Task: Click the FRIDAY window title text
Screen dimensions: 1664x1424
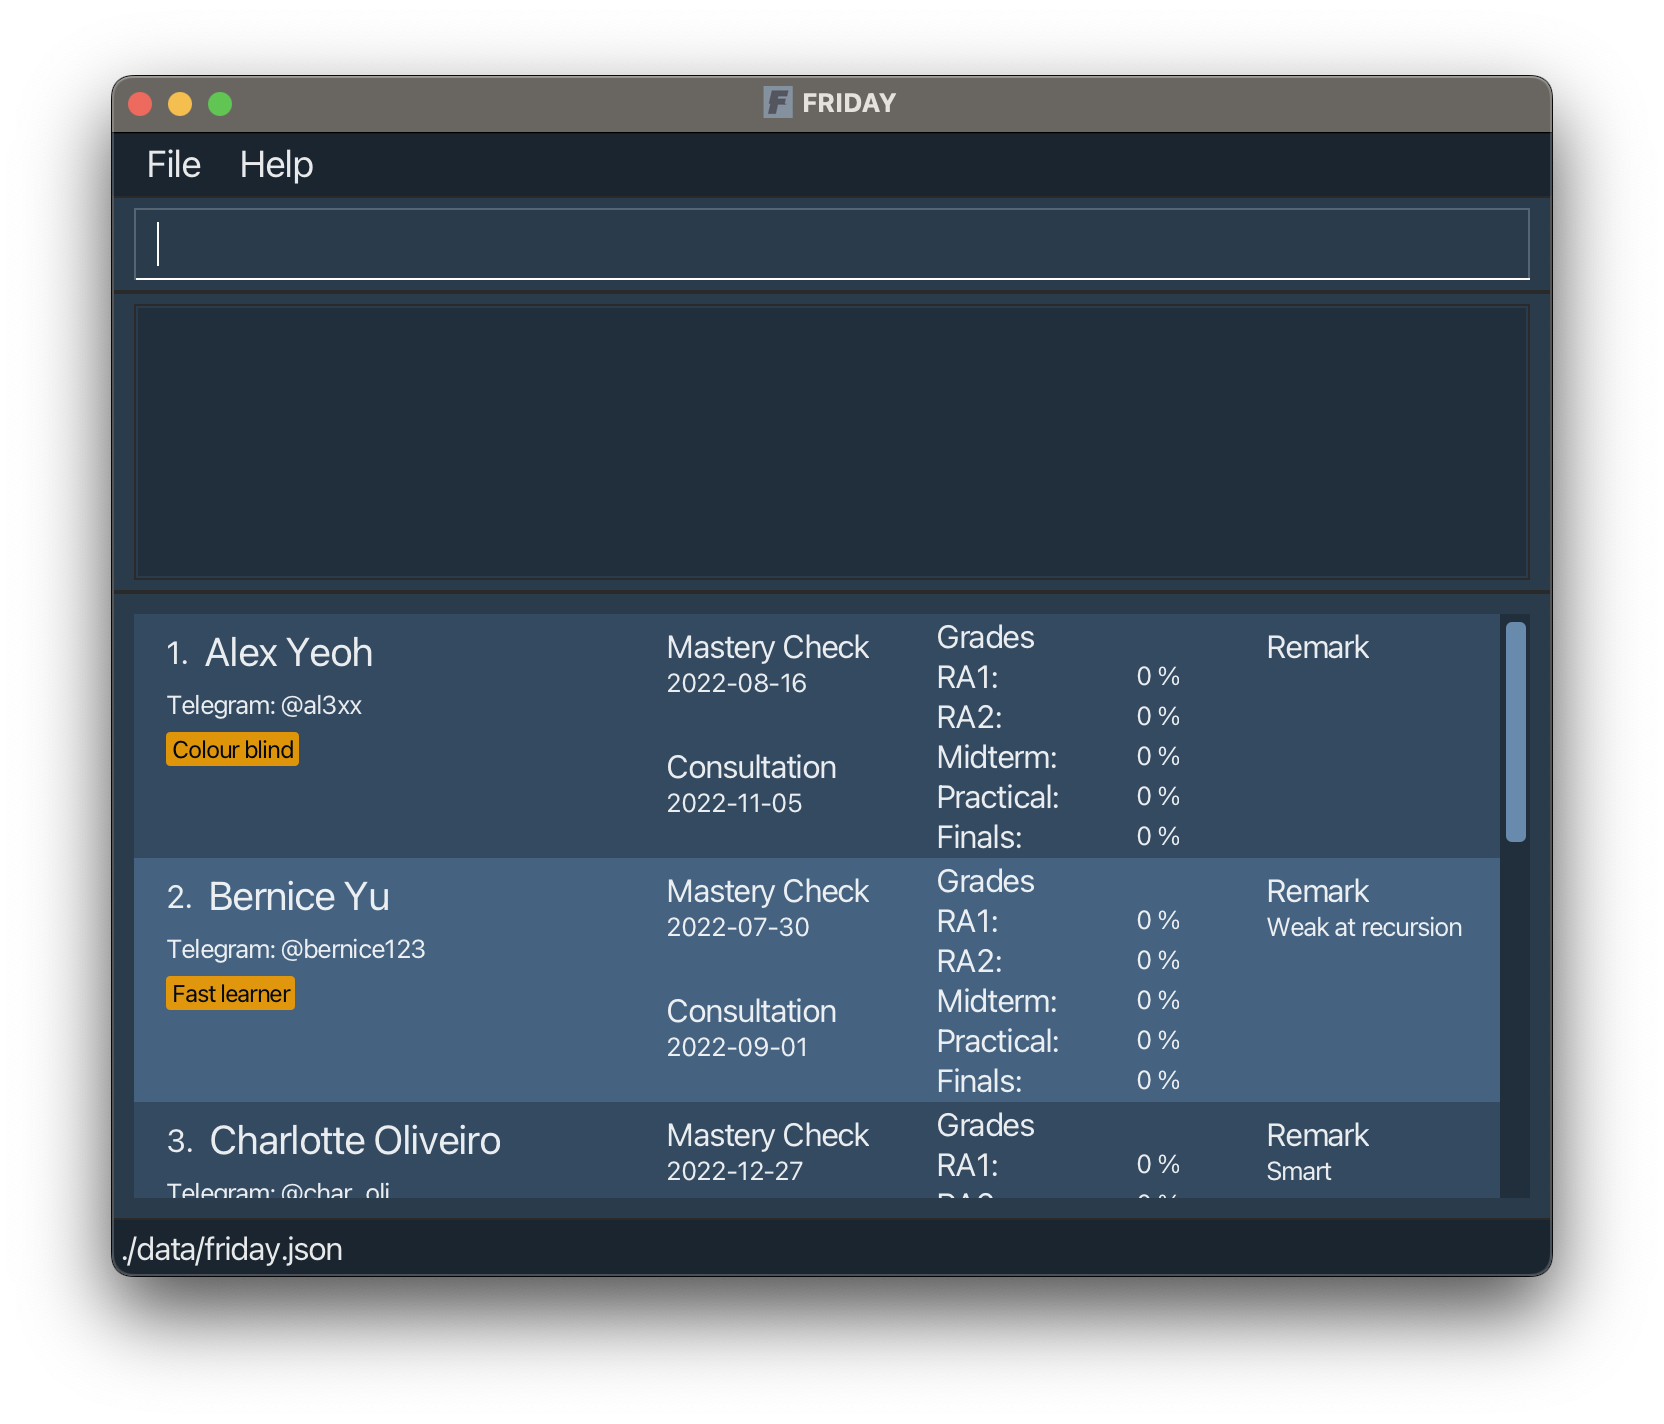Action: (849, 103)
